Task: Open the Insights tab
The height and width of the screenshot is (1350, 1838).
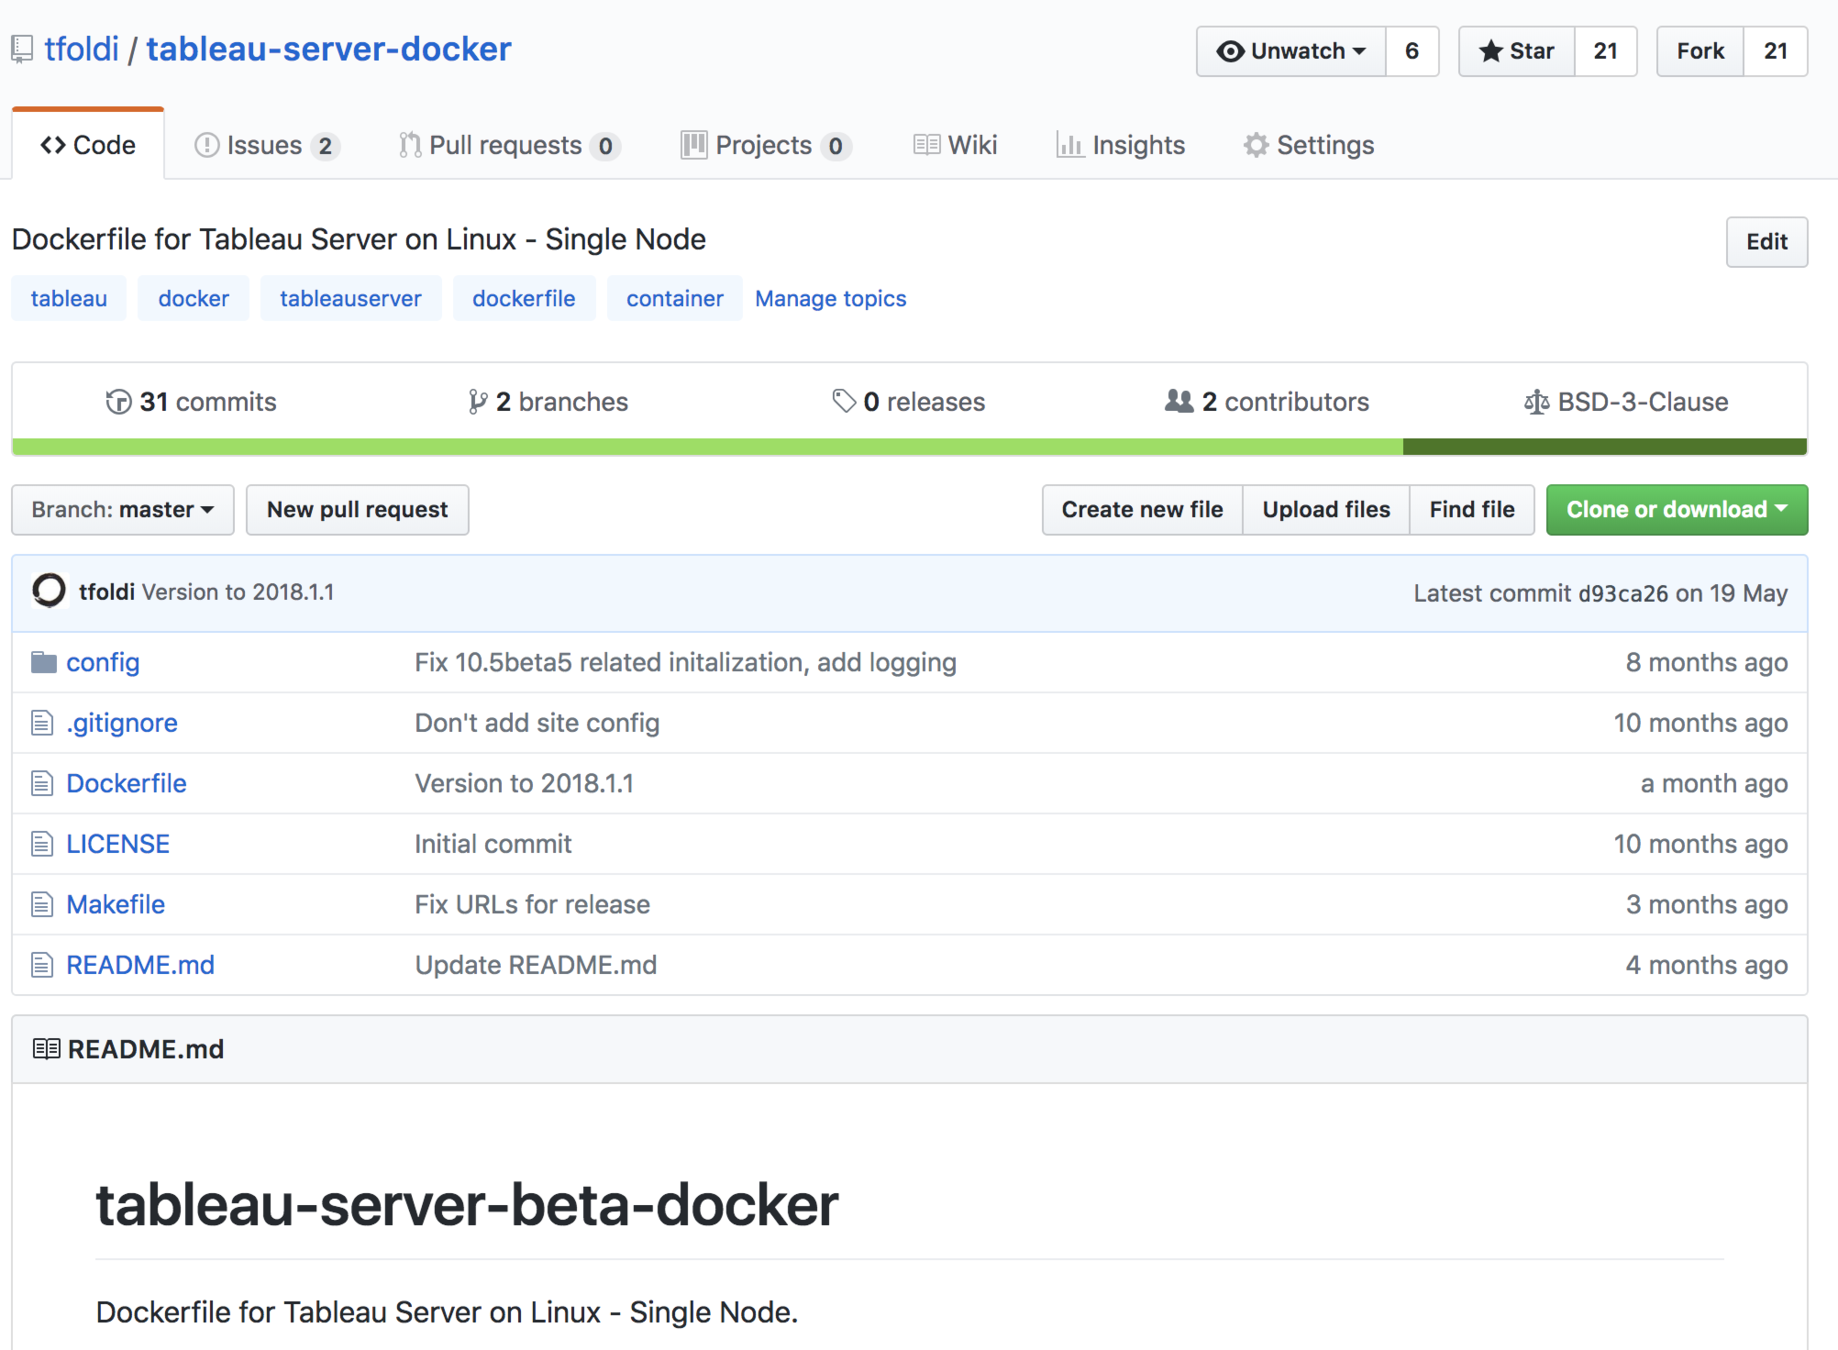Action: click(x=1120, y=145)
